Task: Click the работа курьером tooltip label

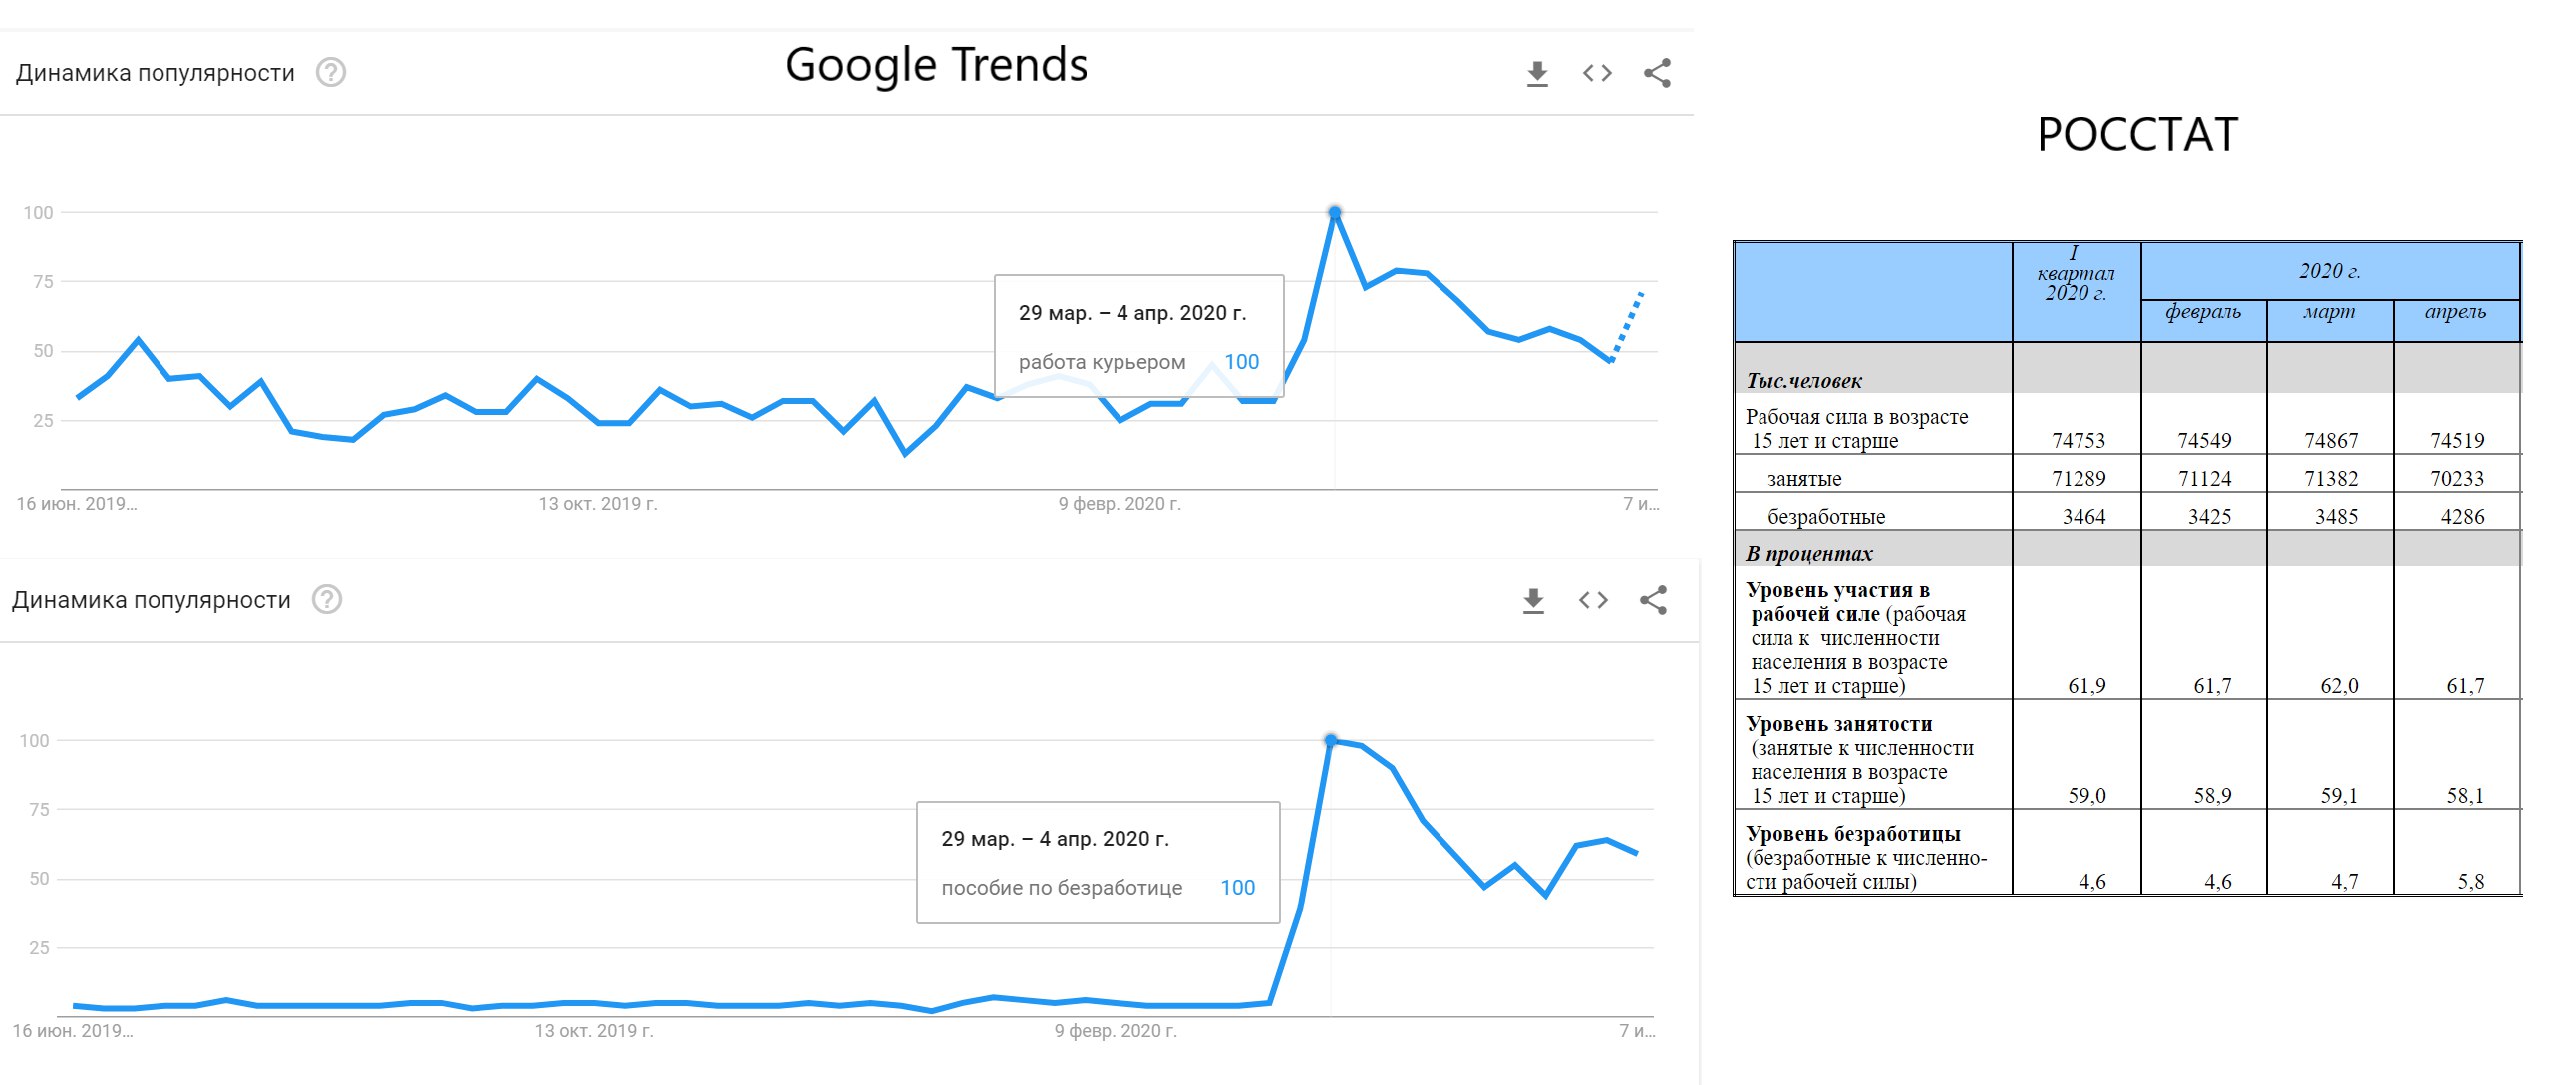Action: pos(1102,362)
